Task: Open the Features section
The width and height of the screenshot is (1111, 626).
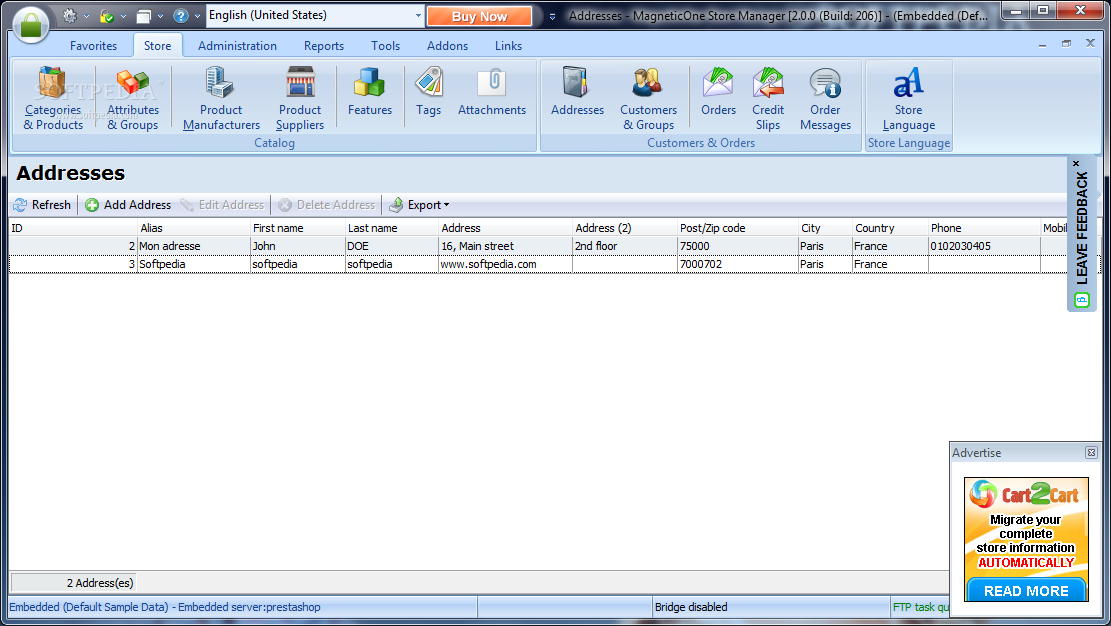Action: coord(369,92)
